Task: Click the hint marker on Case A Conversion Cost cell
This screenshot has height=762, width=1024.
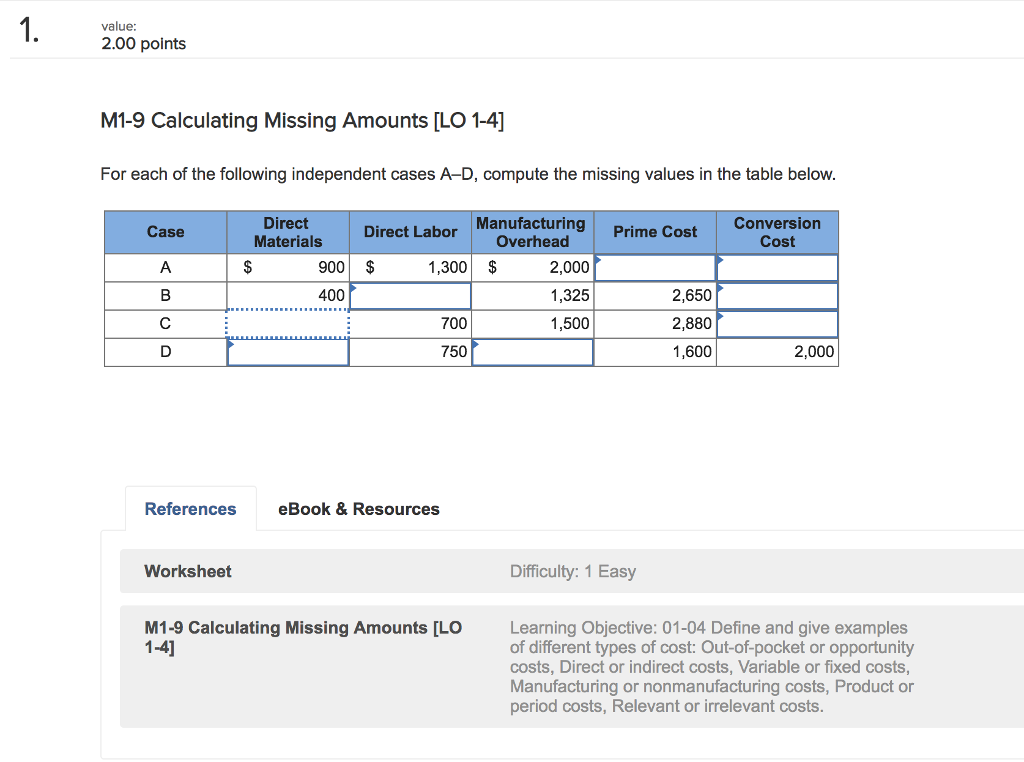Action: [722, 260]
